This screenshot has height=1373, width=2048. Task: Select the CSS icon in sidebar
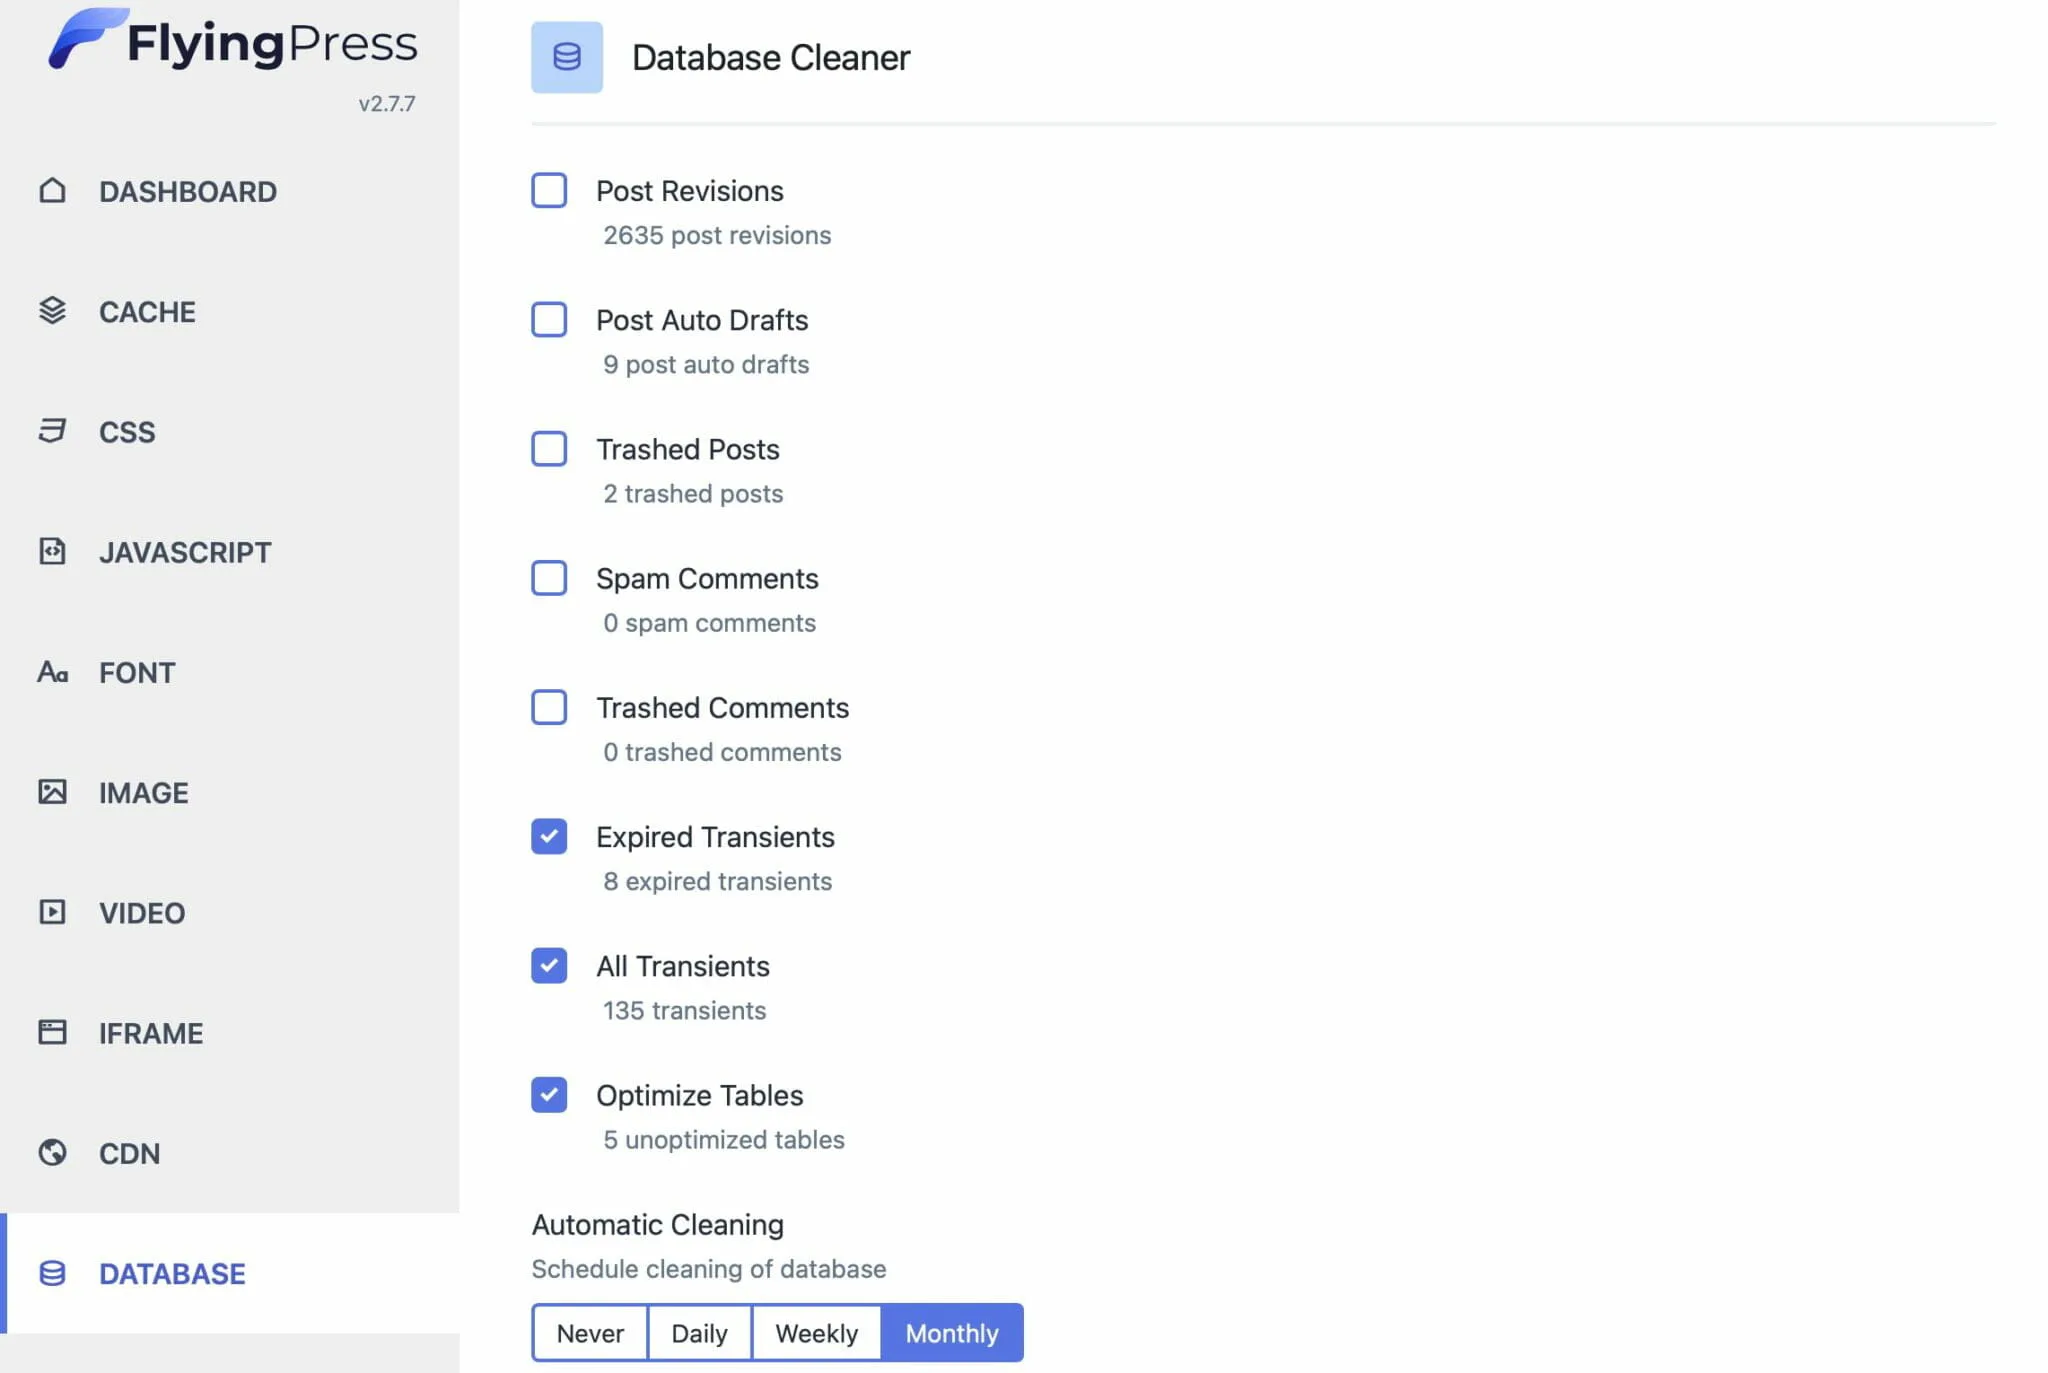(x=52, y=431)
